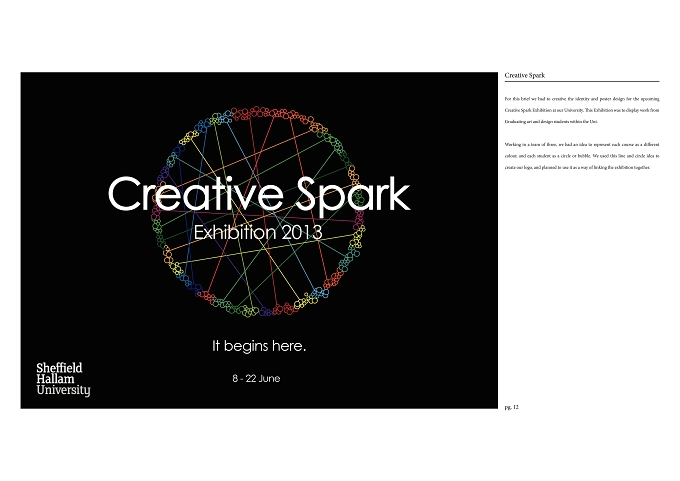
Task: Click the large white 'Spark' poster word
Action: [353, 195]
